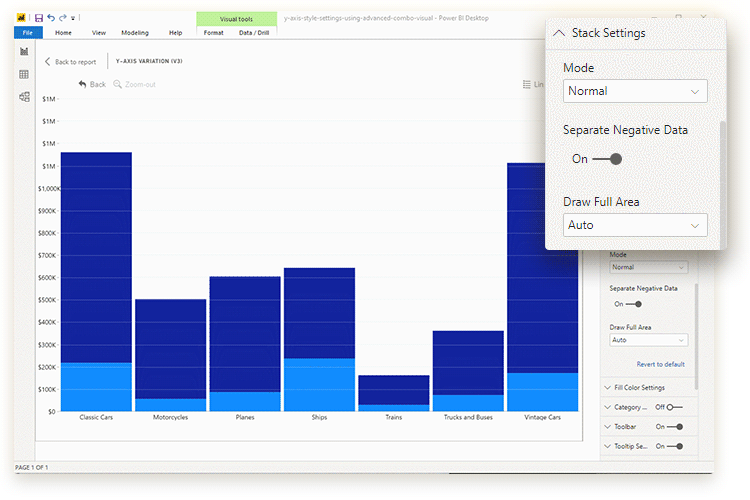Viewport: 750px width, 500px height.
Task: Expand the Toolbar section chevron
Action: (607, 426)
